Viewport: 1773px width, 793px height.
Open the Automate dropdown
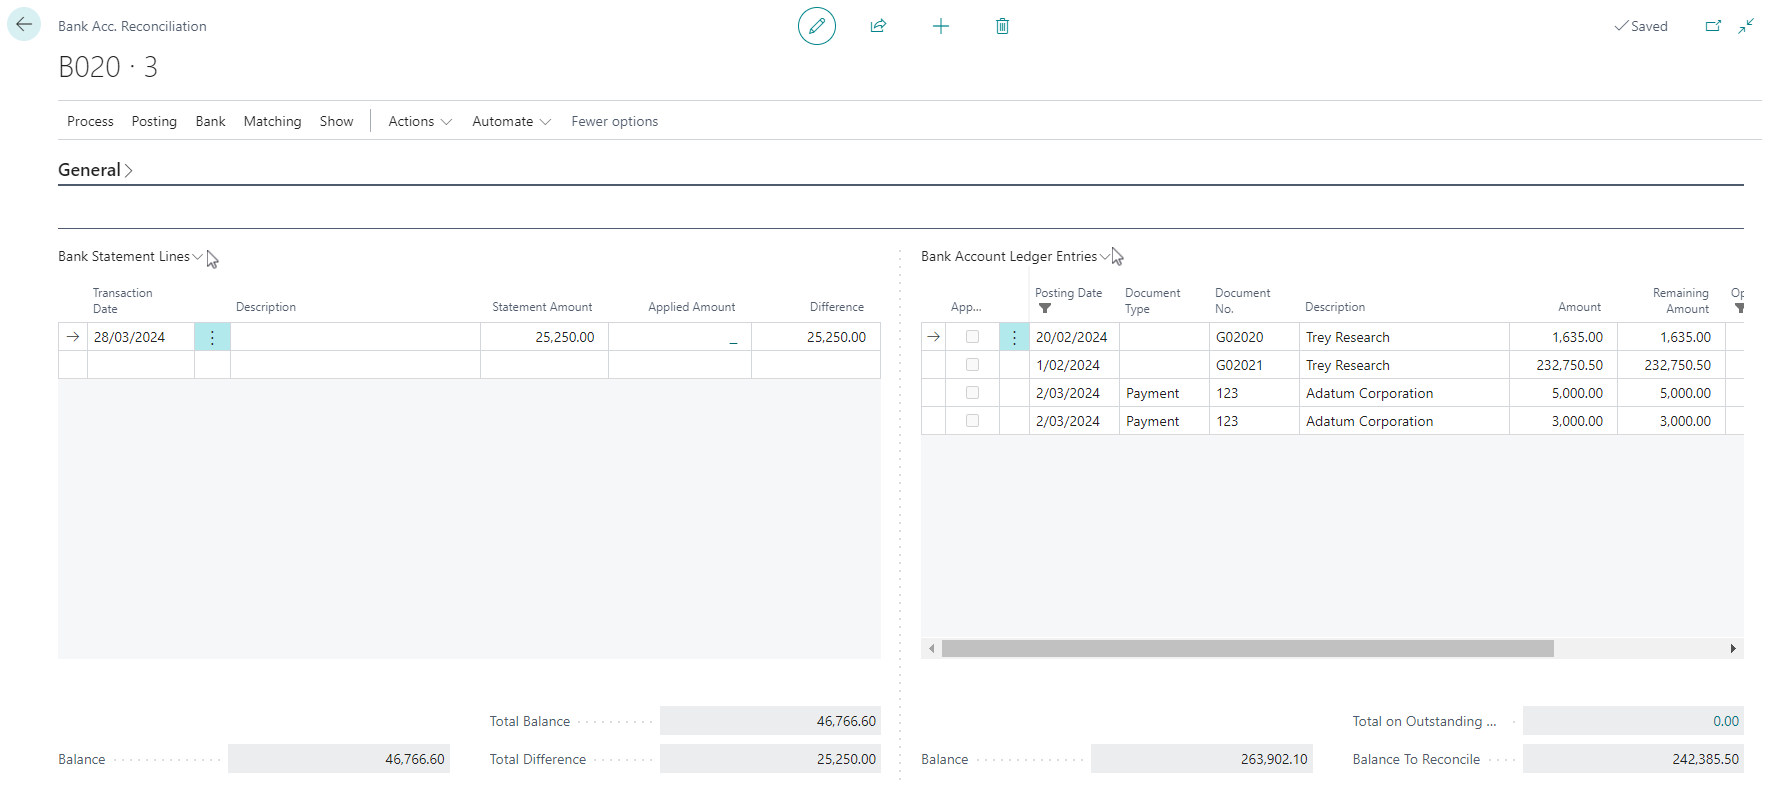coord(511,121)
